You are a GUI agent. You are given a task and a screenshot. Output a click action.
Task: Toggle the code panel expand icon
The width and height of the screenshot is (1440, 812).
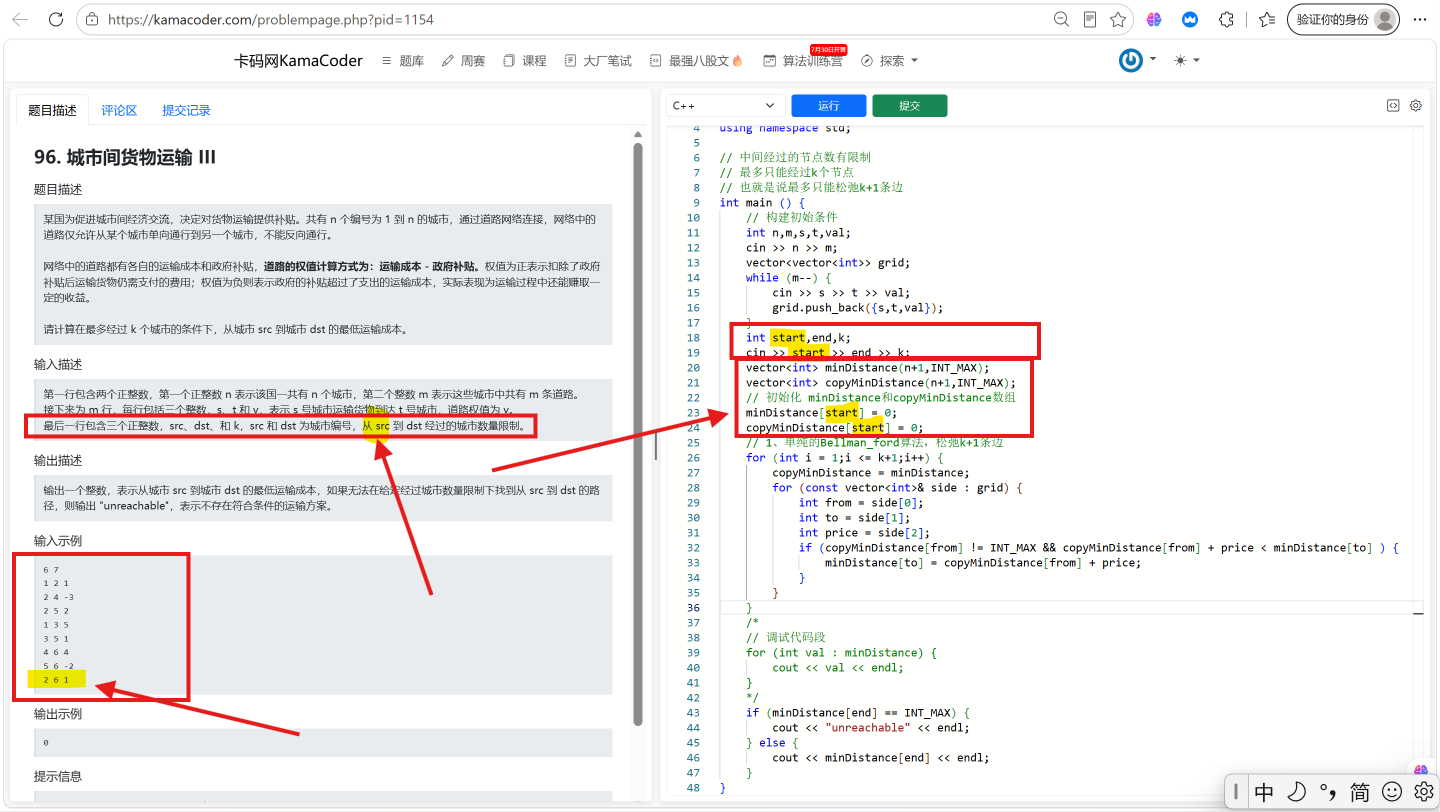(x=1392, y=105)
